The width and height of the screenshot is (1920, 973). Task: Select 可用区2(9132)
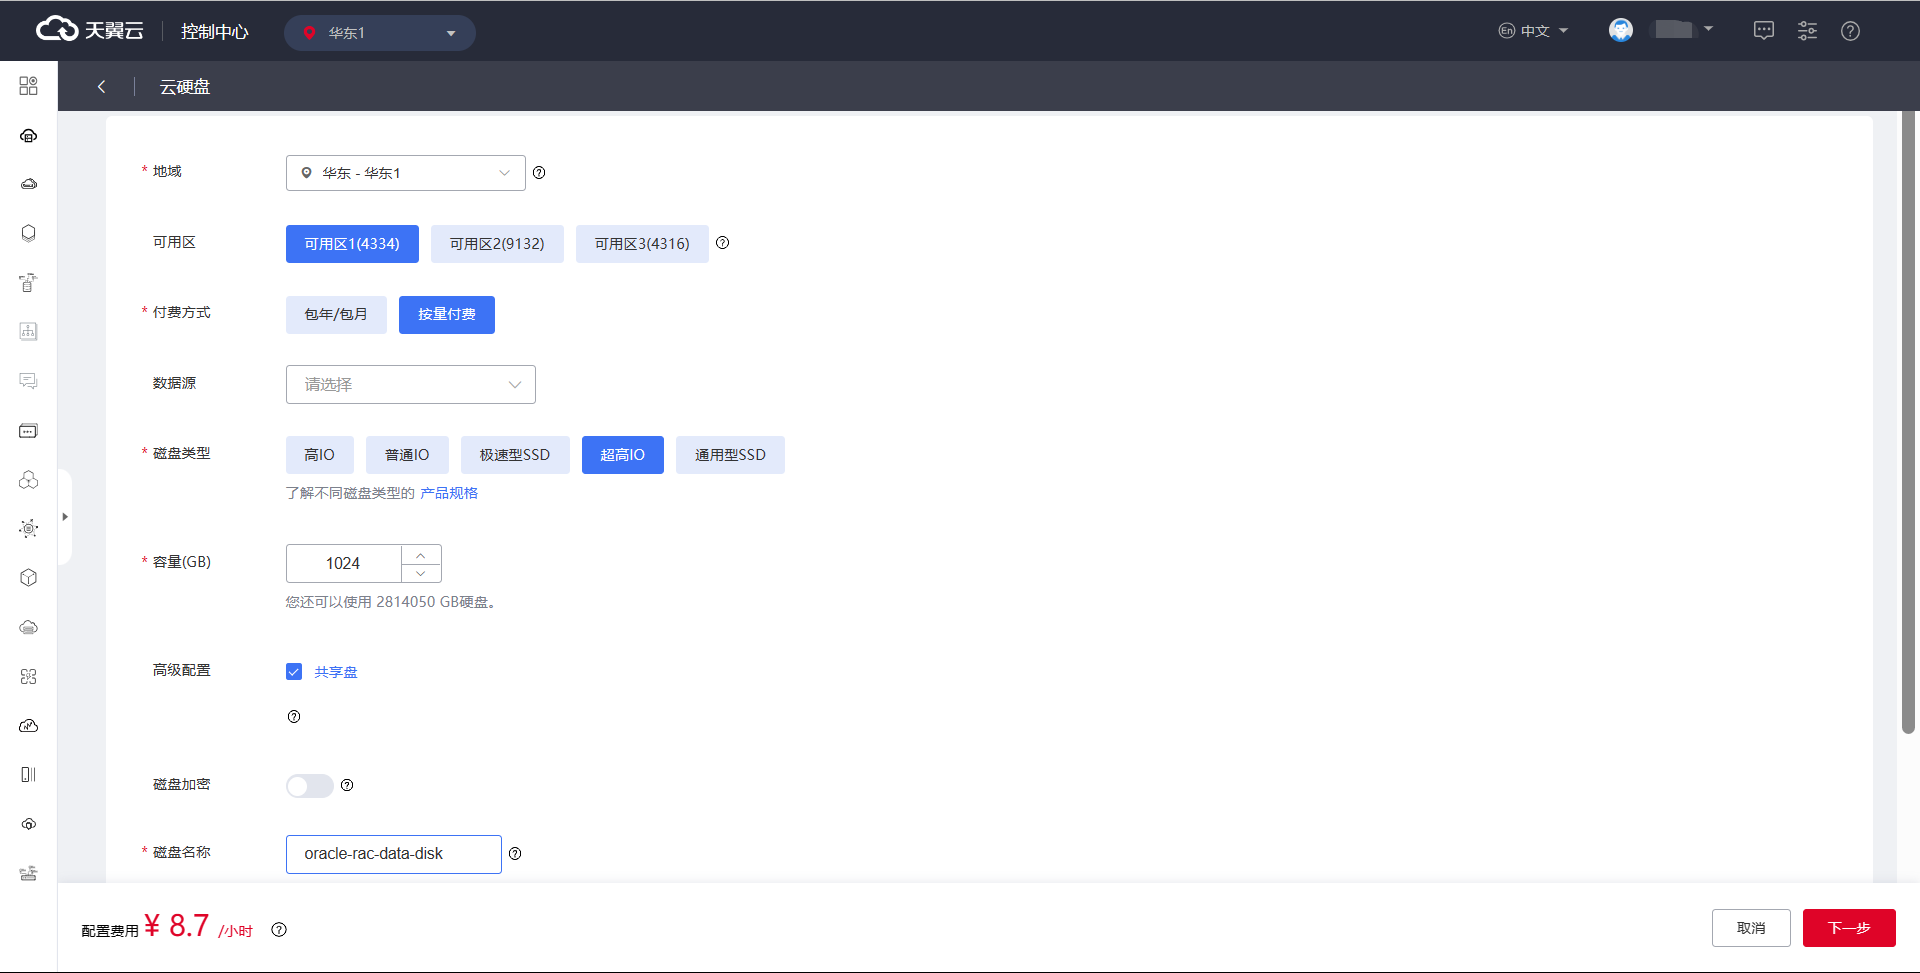point(497,244)
